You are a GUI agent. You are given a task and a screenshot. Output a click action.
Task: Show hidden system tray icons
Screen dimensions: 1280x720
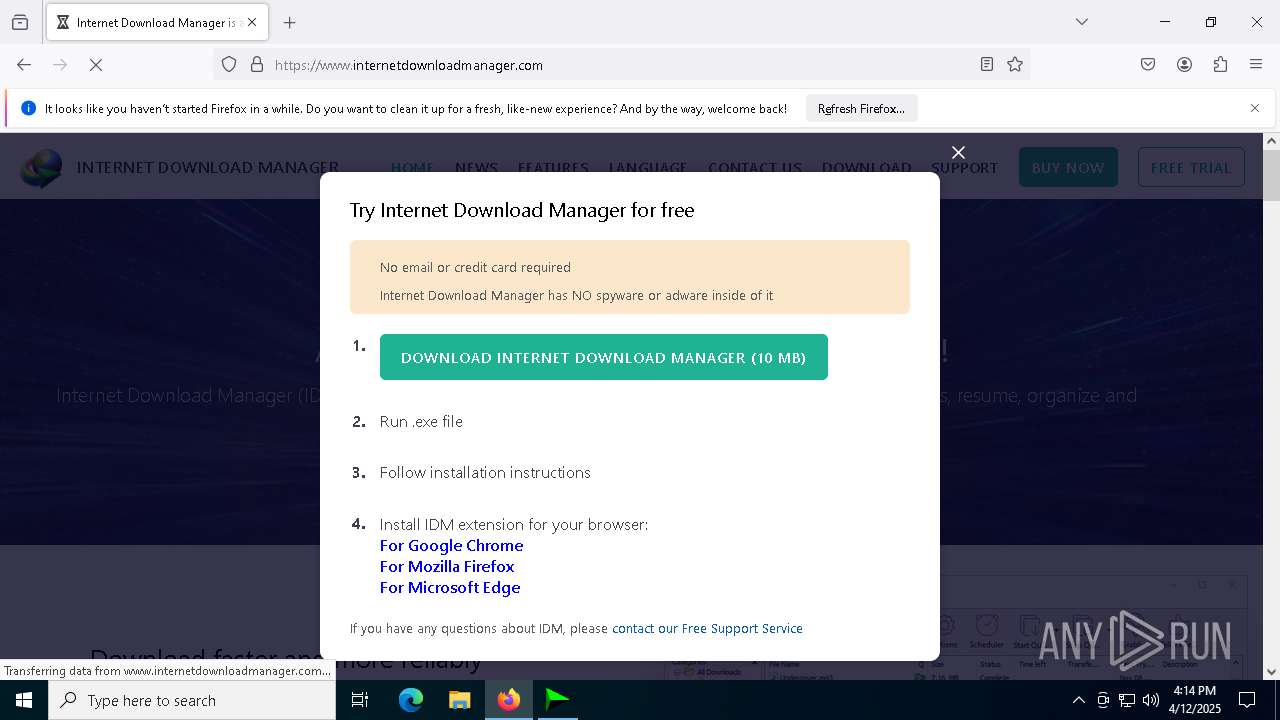click(1078, 700)
